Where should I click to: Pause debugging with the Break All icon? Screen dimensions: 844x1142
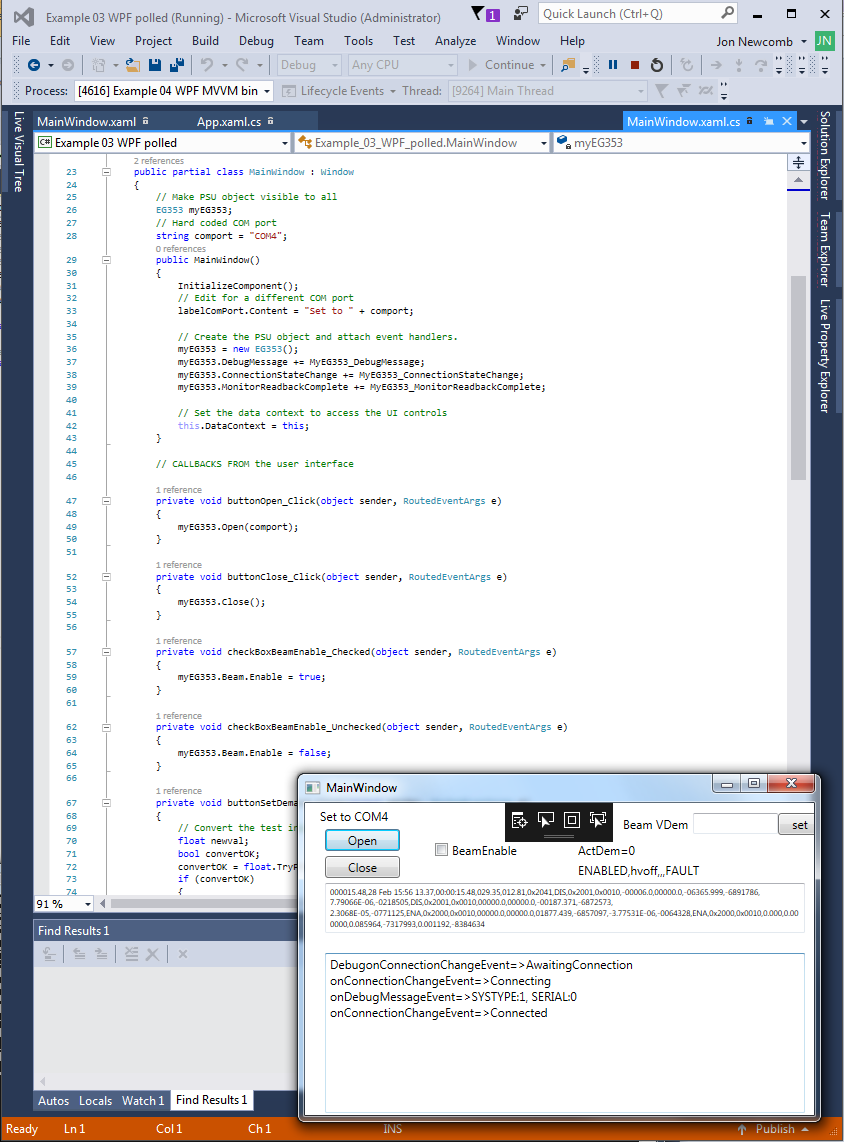[613, 66]
